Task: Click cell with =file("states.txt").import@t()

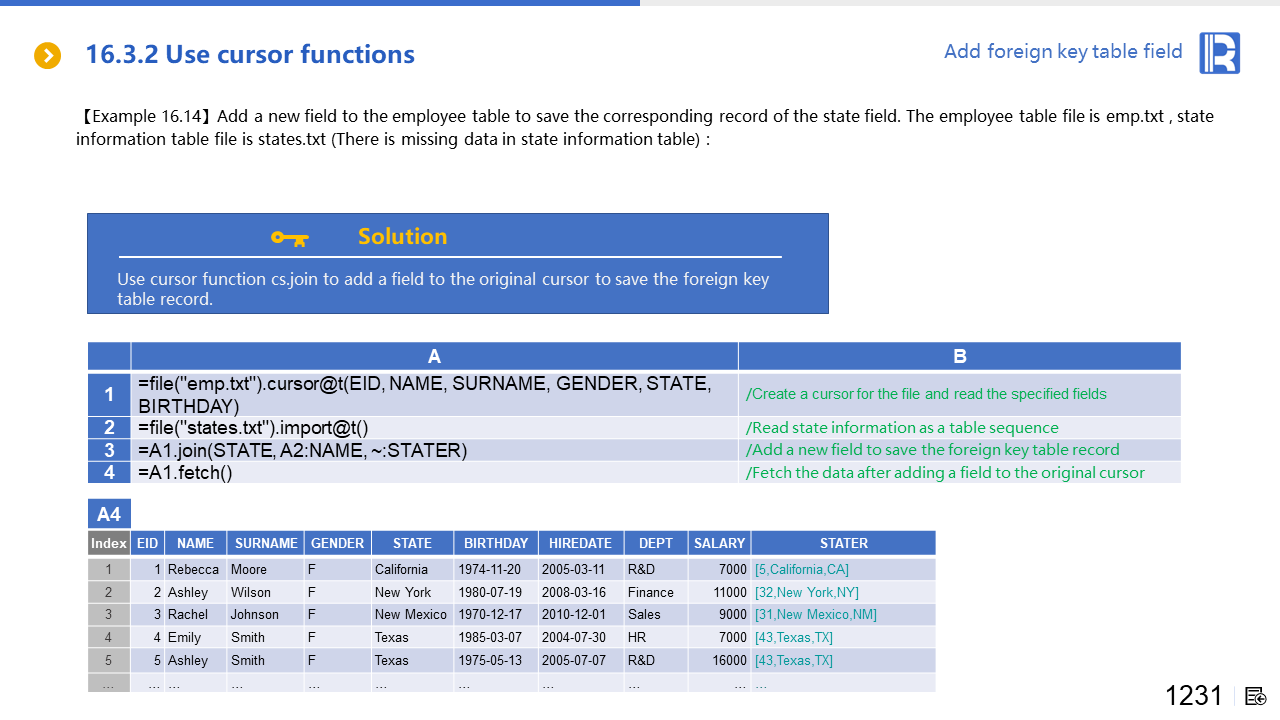Action: (x=434, y=428)
